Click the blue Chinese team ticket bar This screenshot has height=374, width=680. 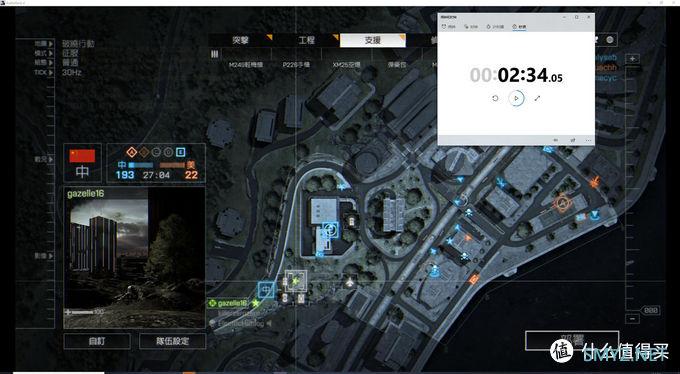pyautogui.click(x=141, y=165)
